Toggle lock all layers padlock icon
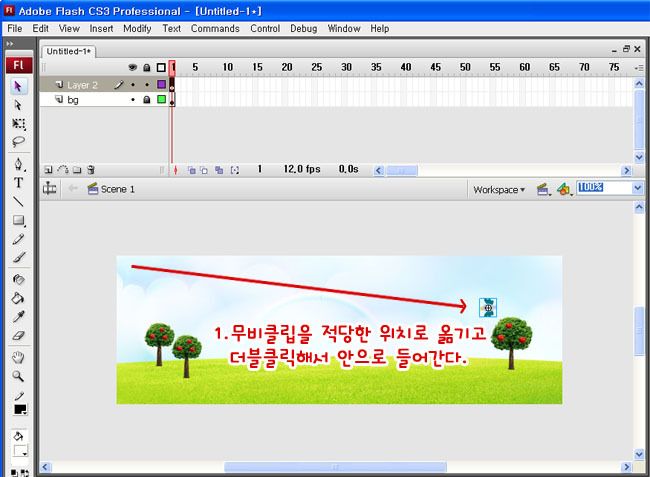 click(x=146, y=68)
